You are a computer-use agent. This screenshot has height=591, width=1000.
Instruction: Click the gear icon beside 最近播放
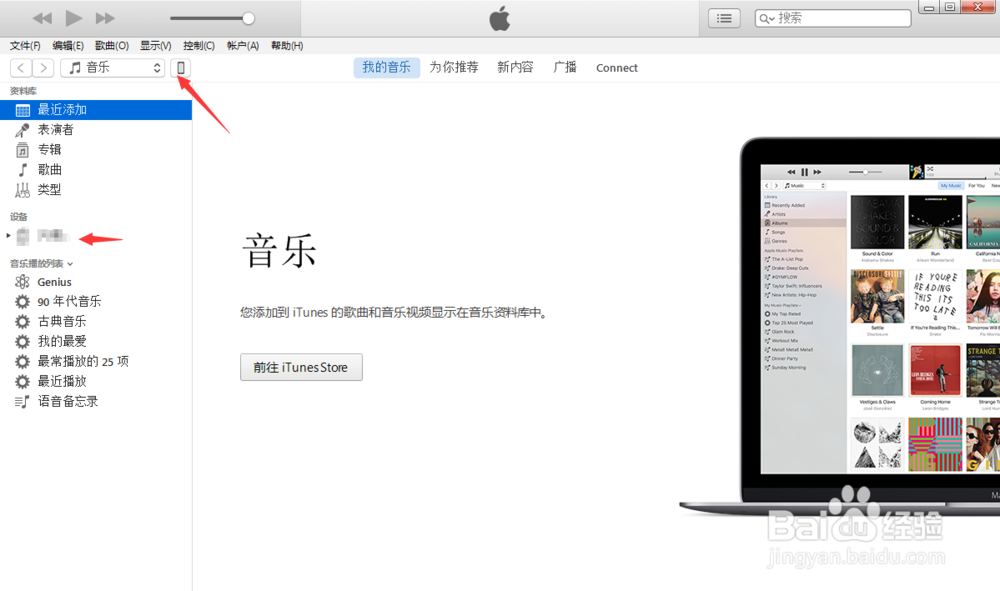pyautogui.click(x=22, y=381)
